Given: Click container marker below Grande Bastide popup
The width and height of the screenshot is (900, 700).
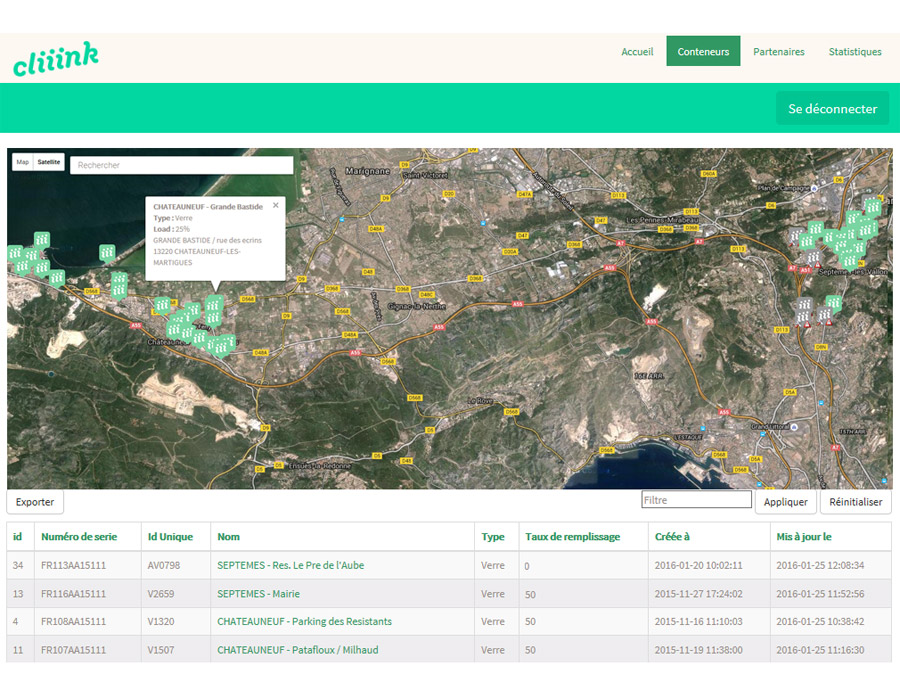Looking at the screenshot, I should point(214,303).
